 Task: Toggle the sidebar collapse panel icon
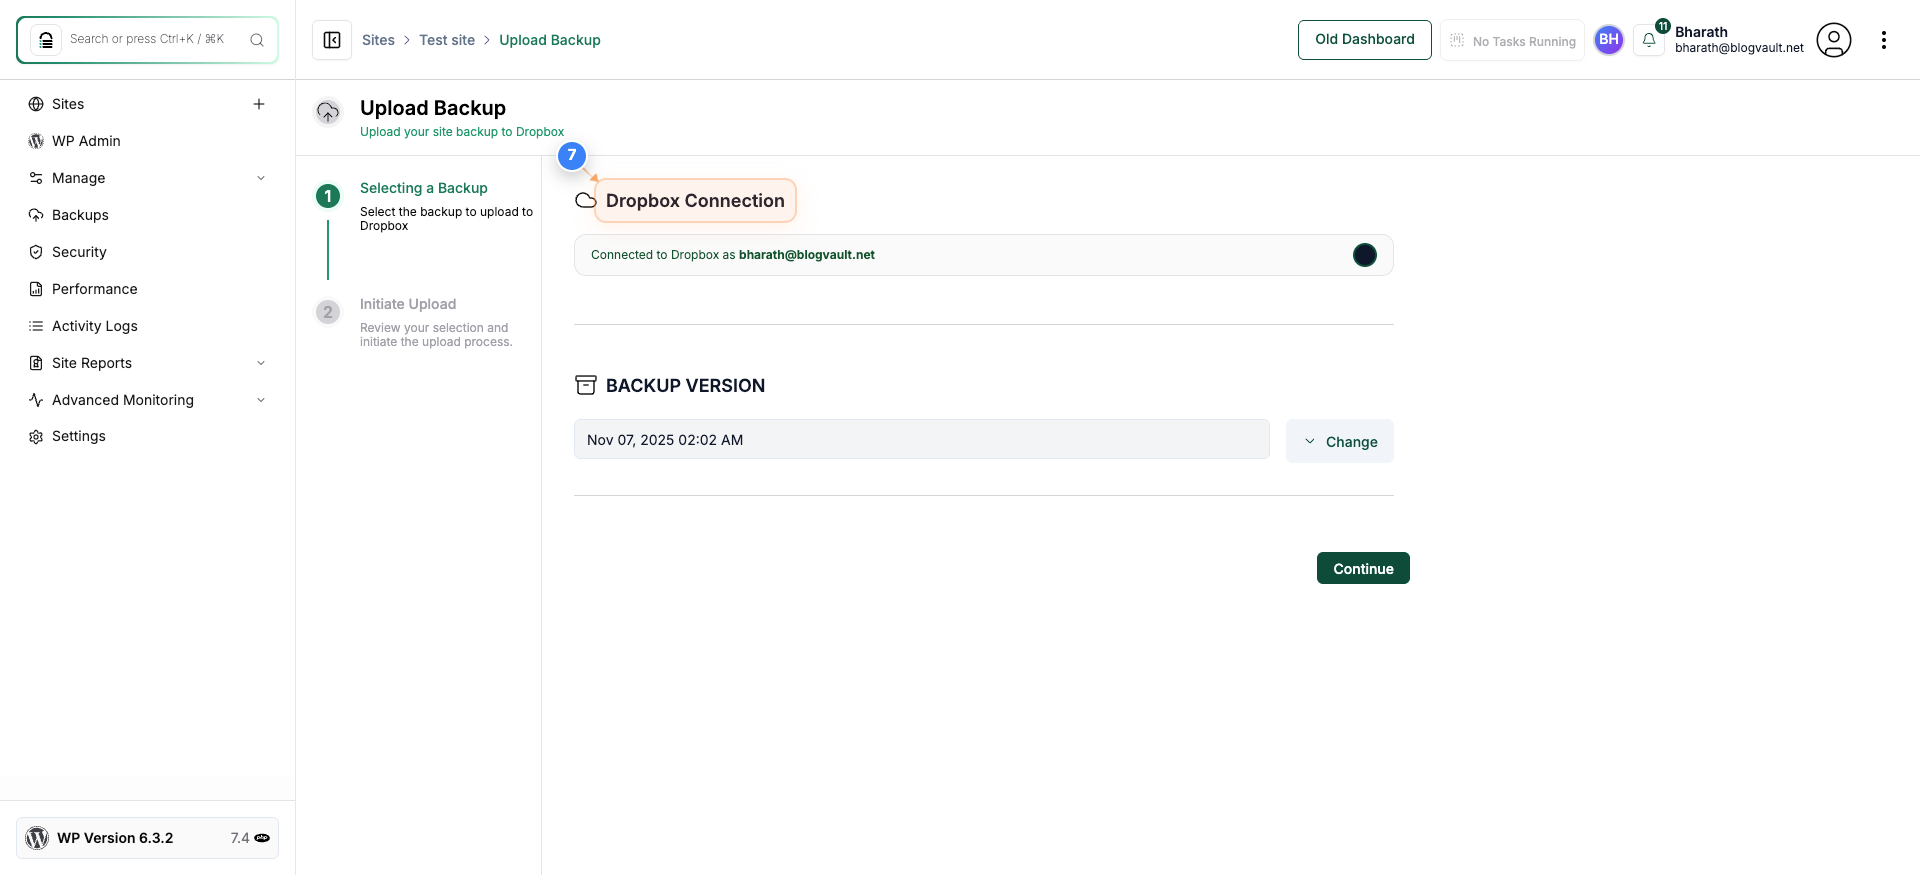coord(332,40)
